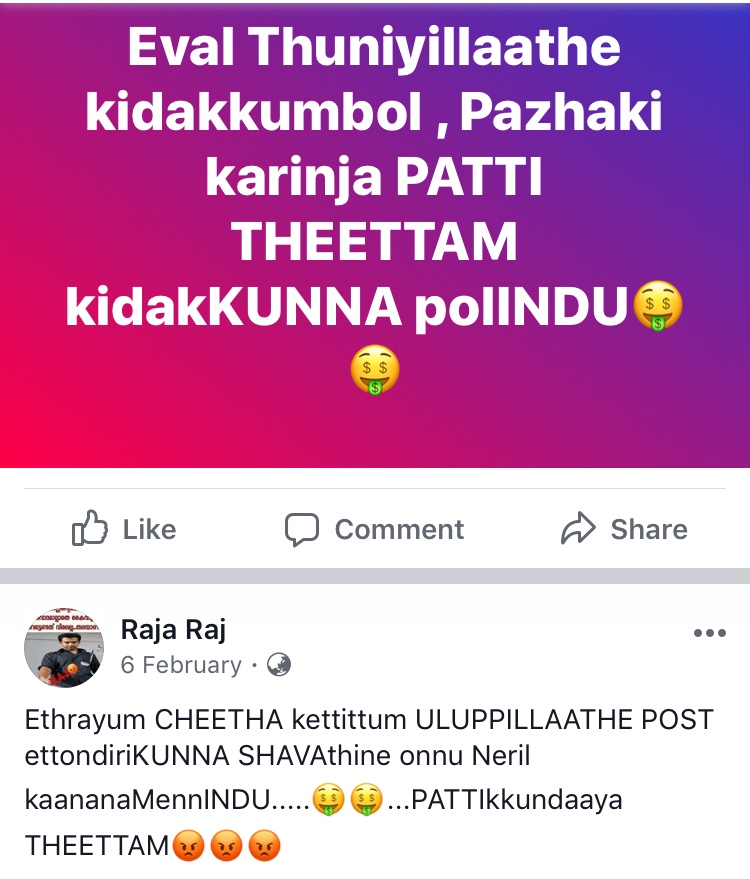Tap the Ethrayum CHEETHA post text
Screen dimensions: 750x879
coord(369,783)
